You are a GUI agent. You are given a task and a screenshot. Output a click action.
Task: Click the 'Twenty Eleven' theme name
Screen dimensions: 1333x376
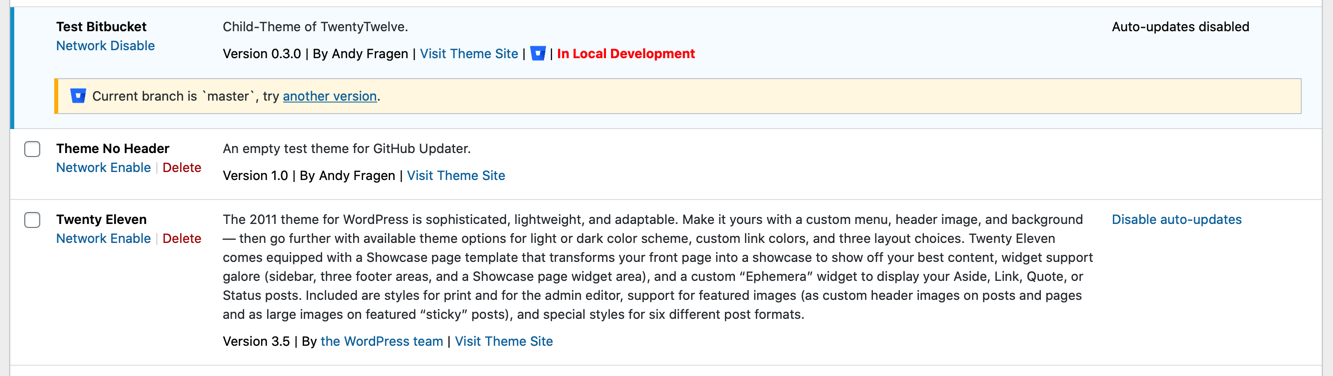click(x=101, y=220)
